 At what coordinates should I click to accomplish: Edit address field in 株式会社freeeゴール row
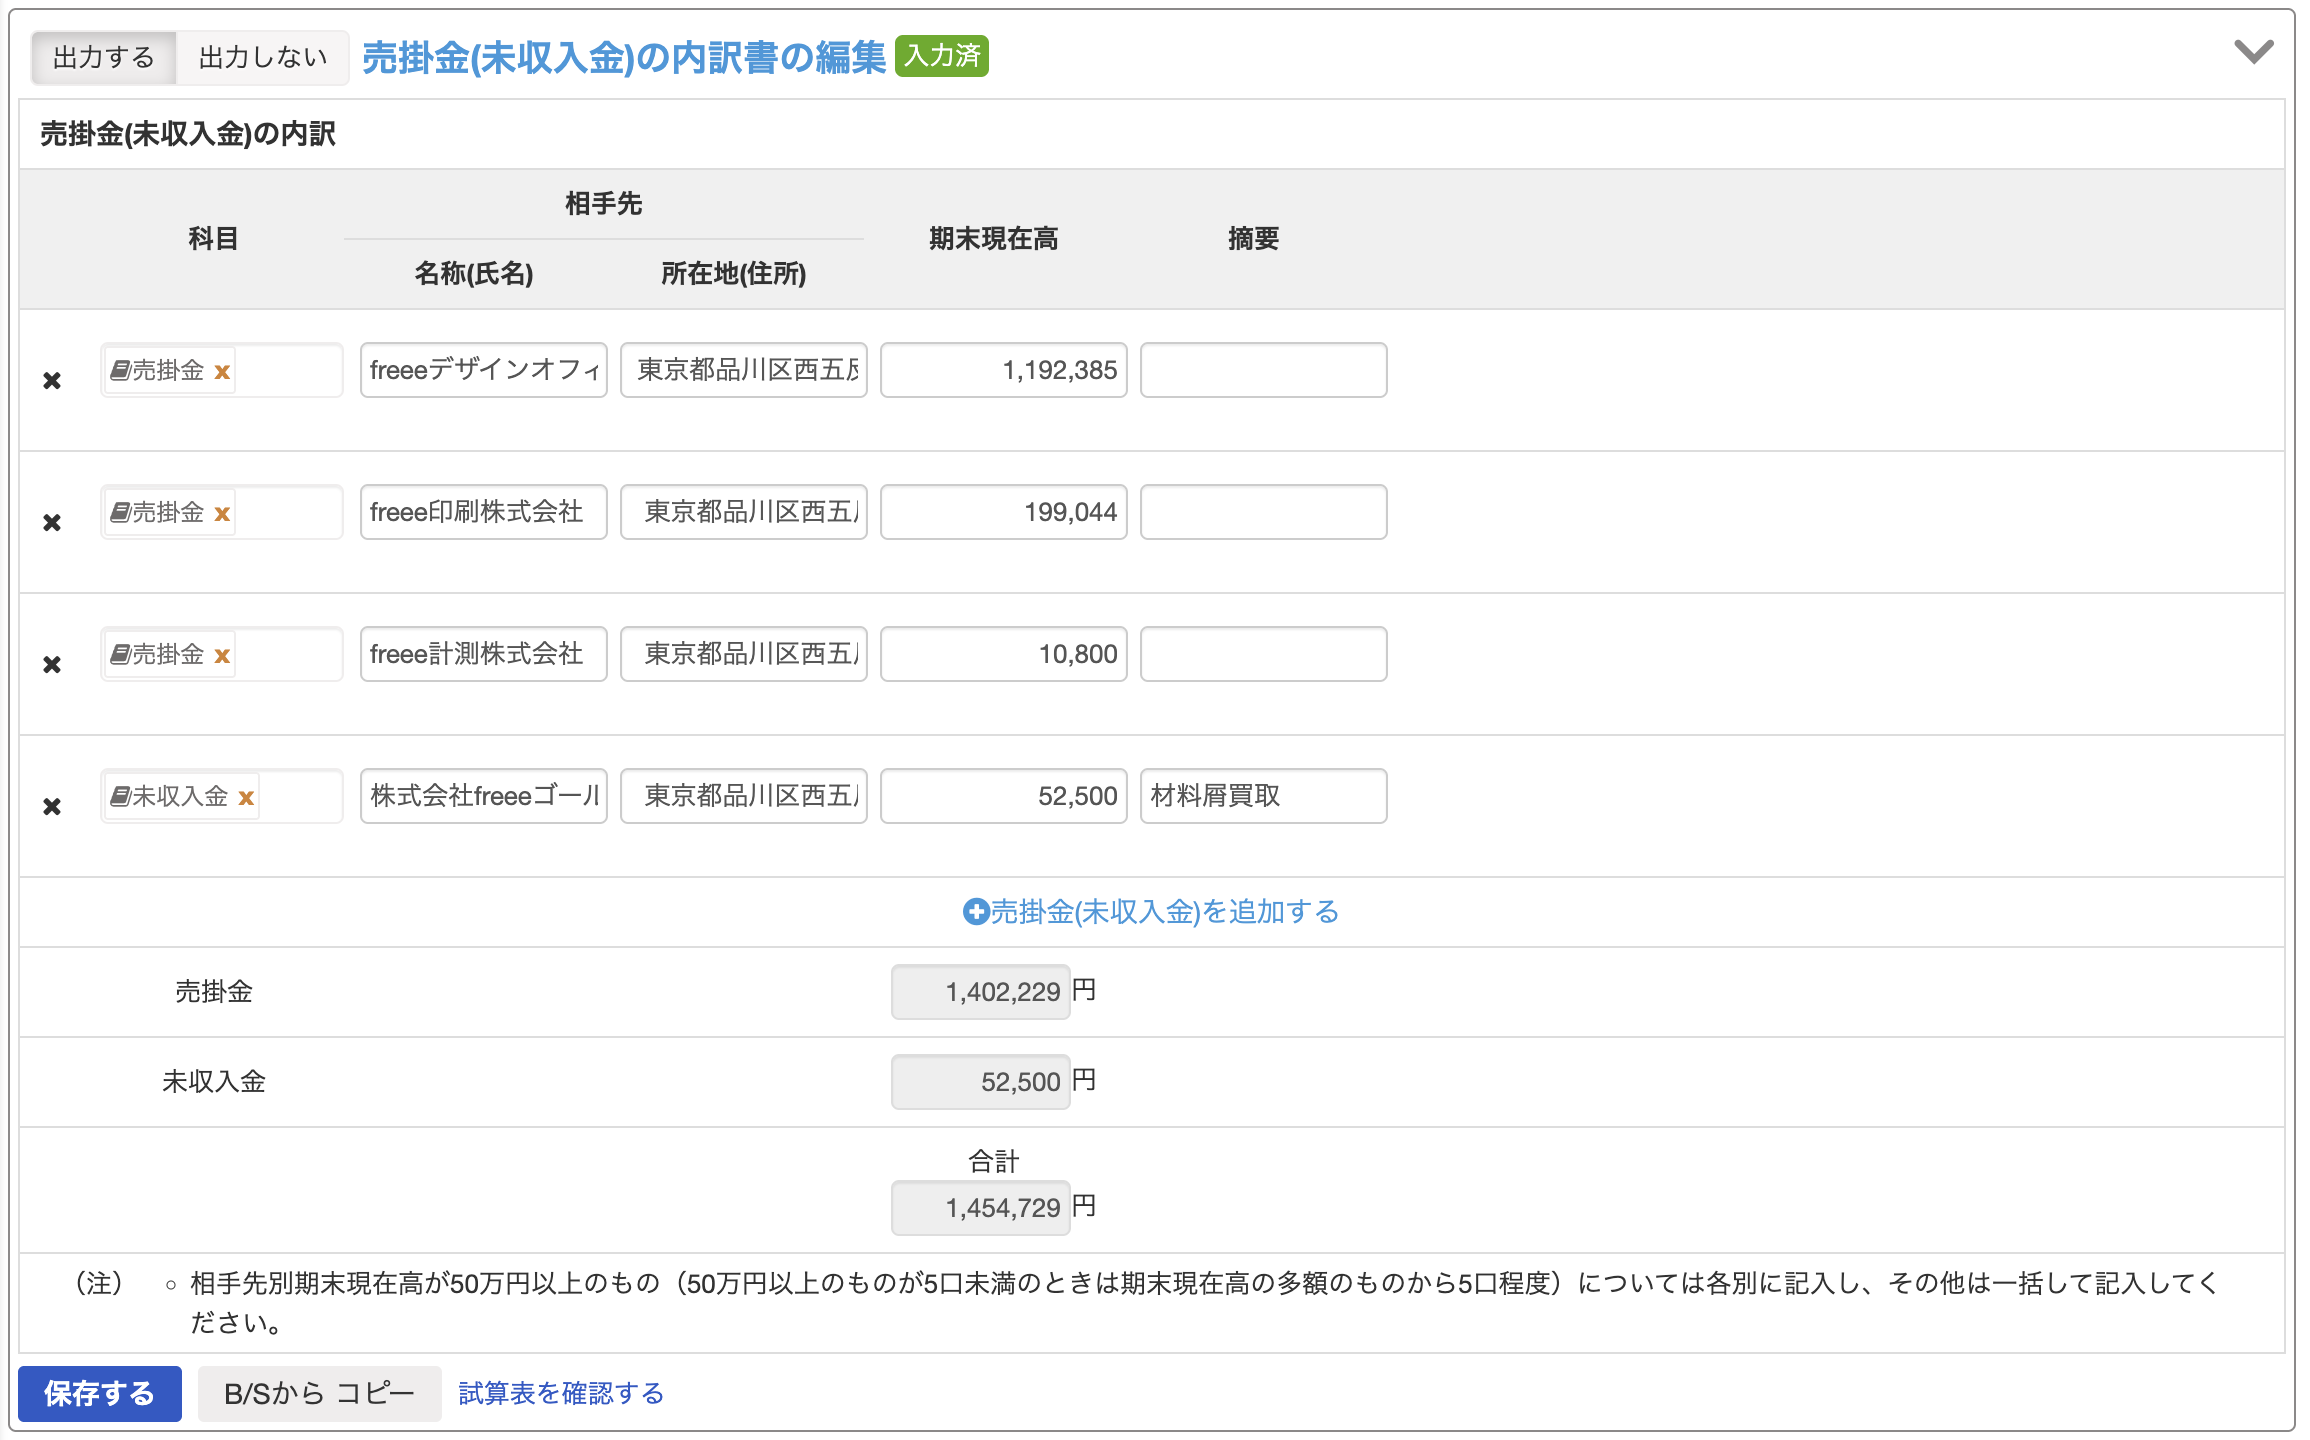(x=744, y=796)
